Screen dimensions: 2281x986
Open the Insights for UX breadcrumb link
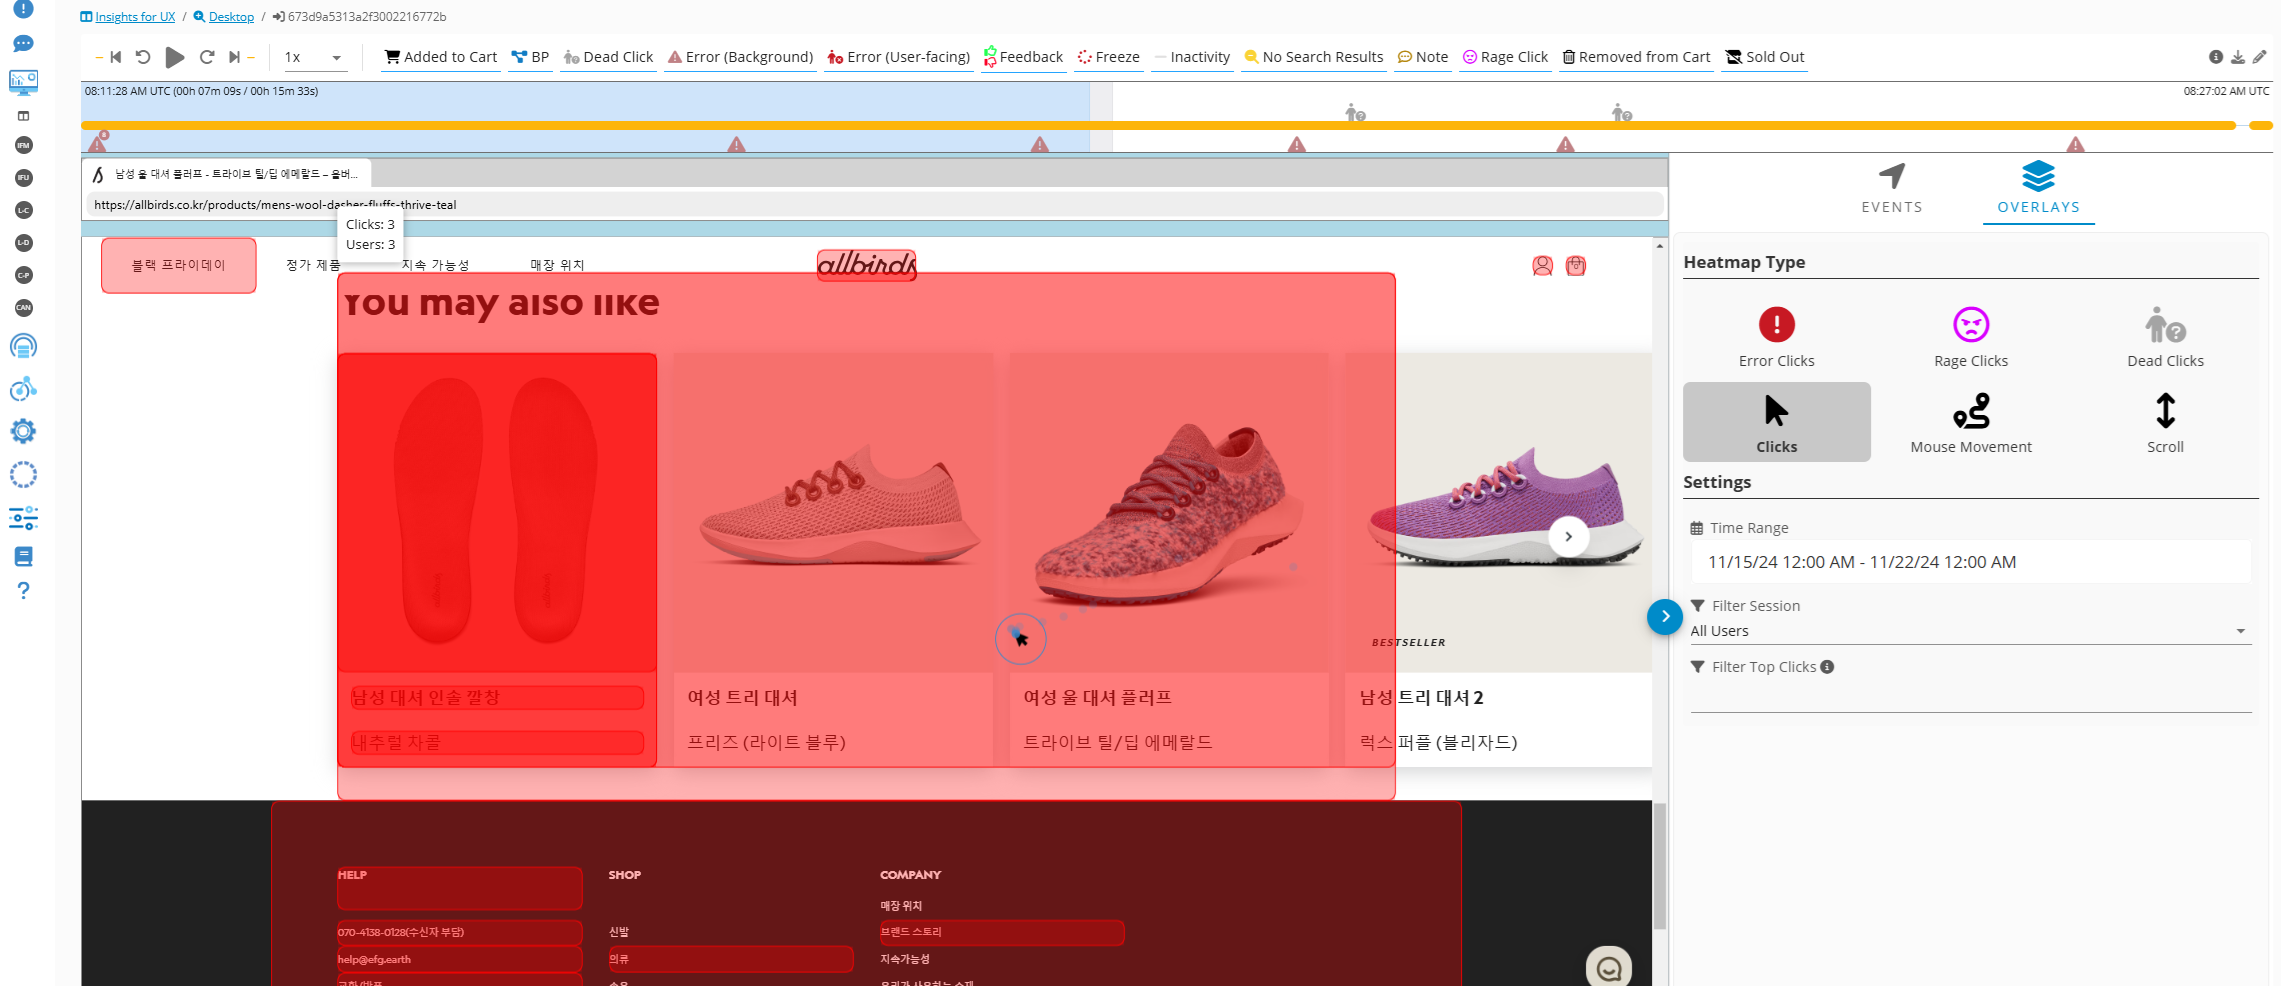tap(134, 17)
